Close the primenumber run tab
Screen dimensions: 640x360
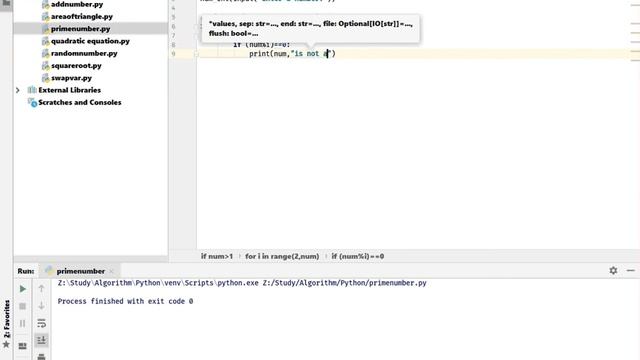coord(111,271)
